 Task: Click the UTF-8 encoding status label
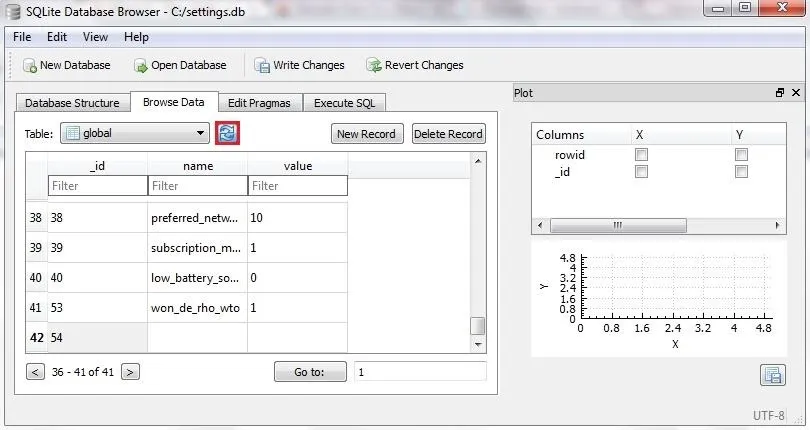[768, 416]
